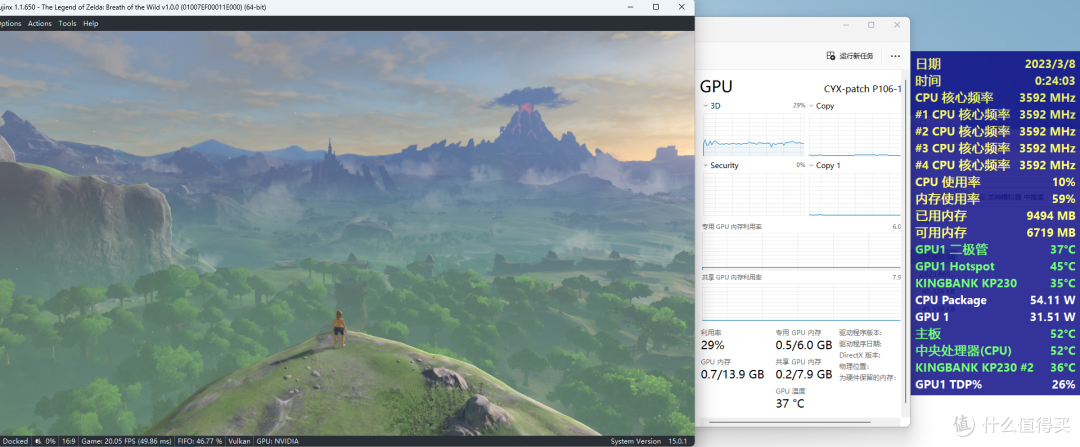Click the volume speaker icon in status bar

(38, 440)
